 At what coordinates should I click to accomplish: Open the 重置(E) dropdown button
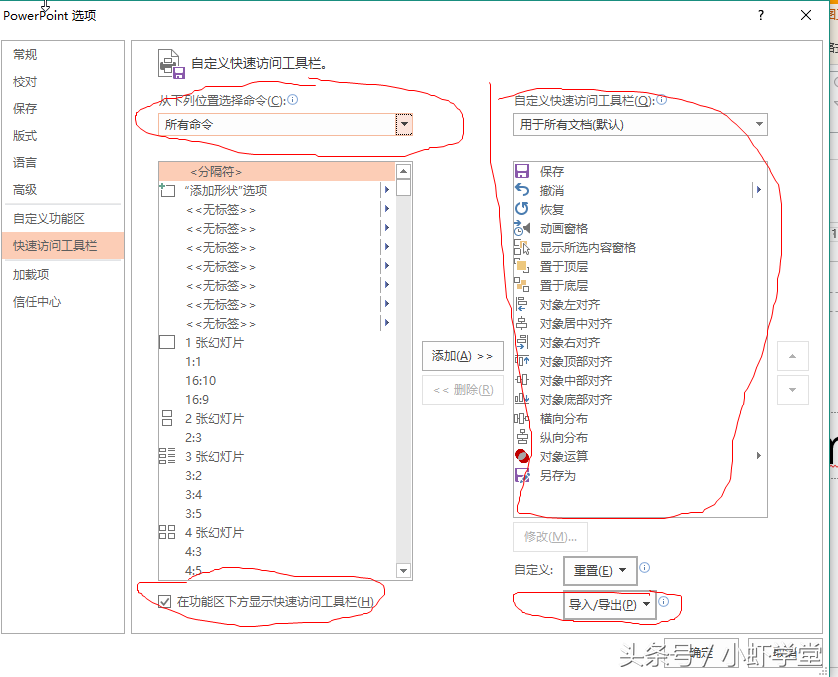[600, 571]
